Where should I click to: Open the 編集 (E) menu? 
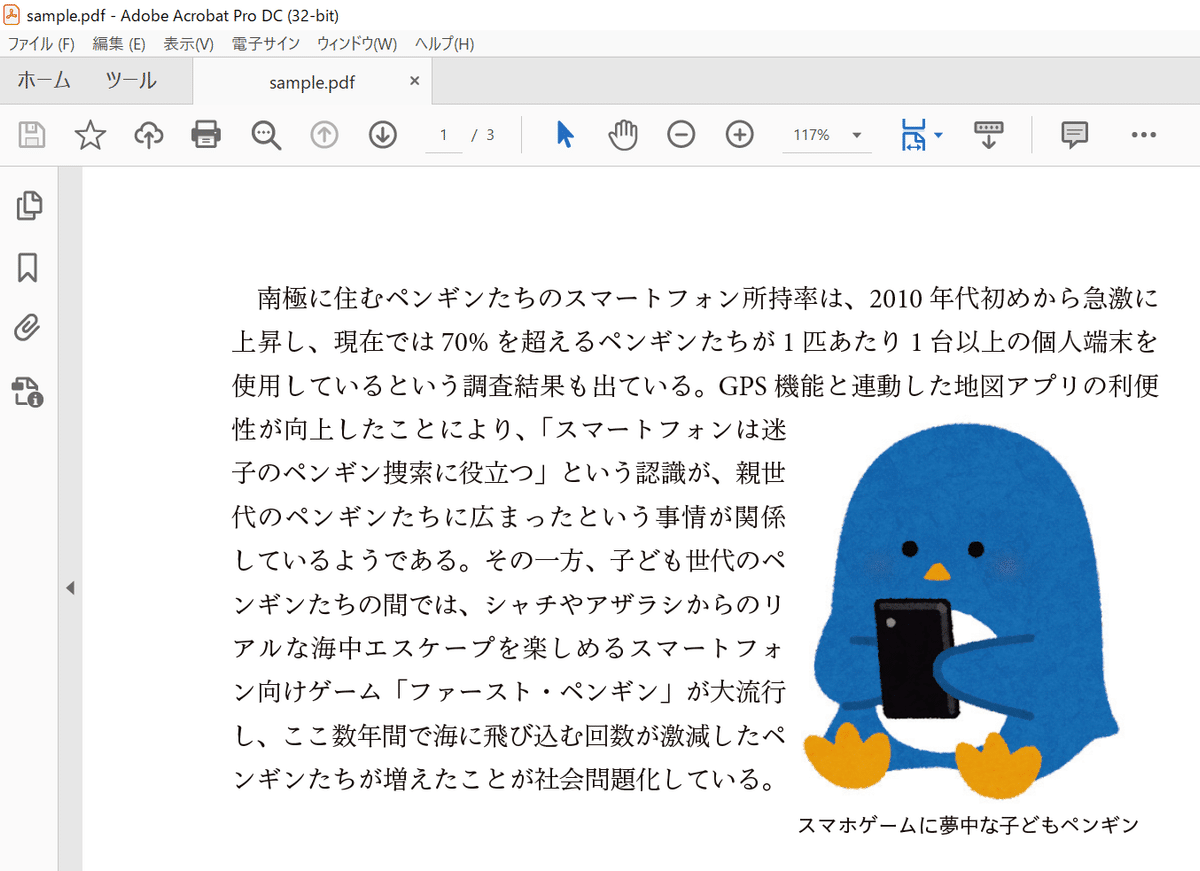119,44
